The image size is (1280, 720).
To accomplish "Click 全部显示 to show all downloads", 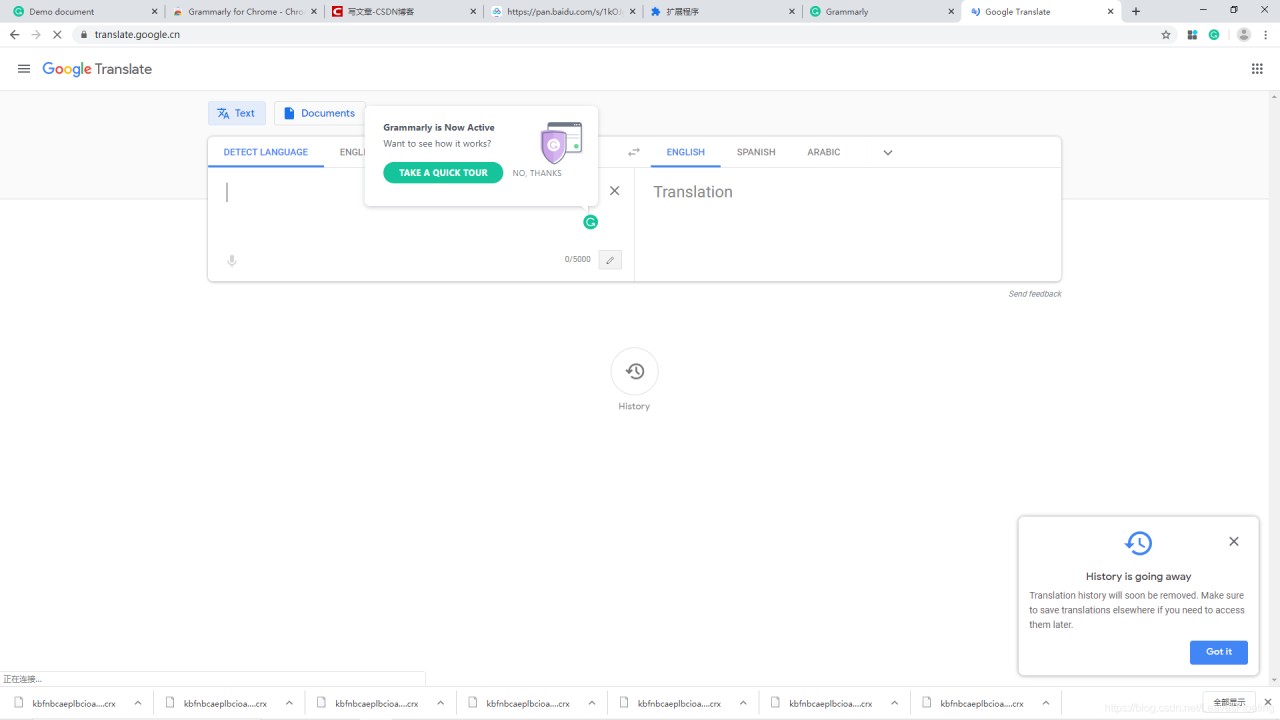I will tap(1230, 702).
